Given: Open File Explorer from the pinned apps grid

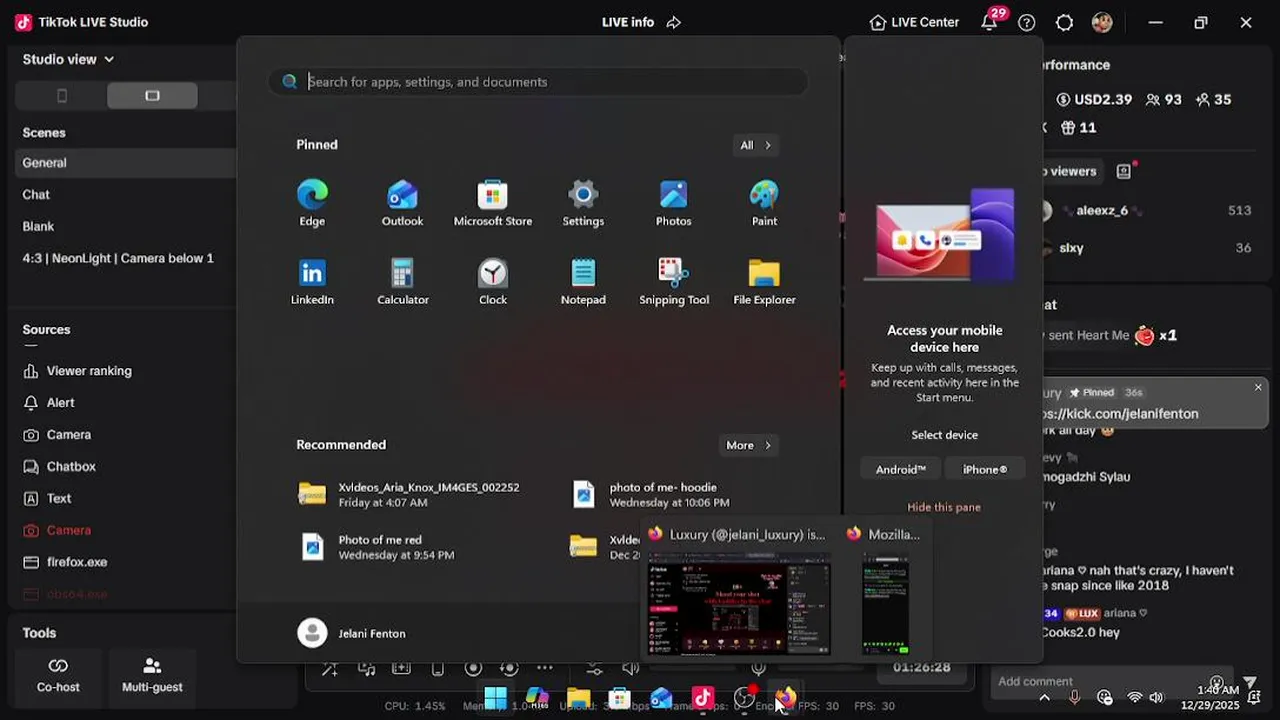Looking at the screenshot, I should click(764, 282).
